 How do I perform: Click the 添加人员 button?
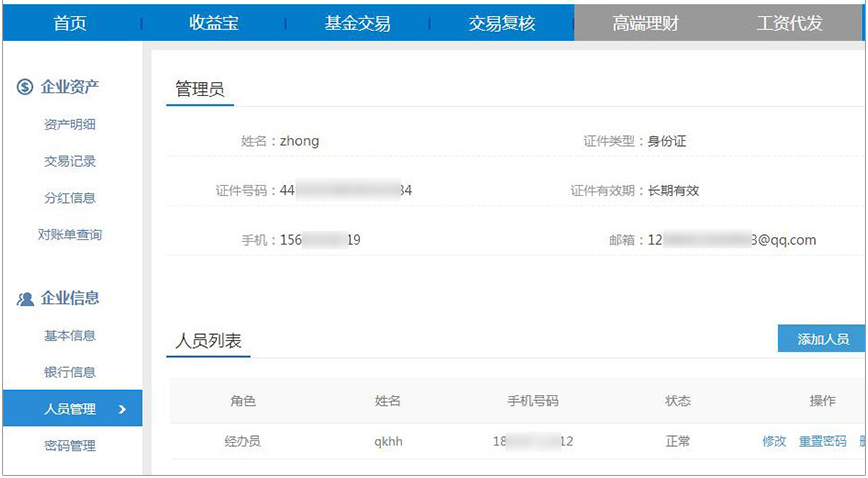tap(822, 339)
